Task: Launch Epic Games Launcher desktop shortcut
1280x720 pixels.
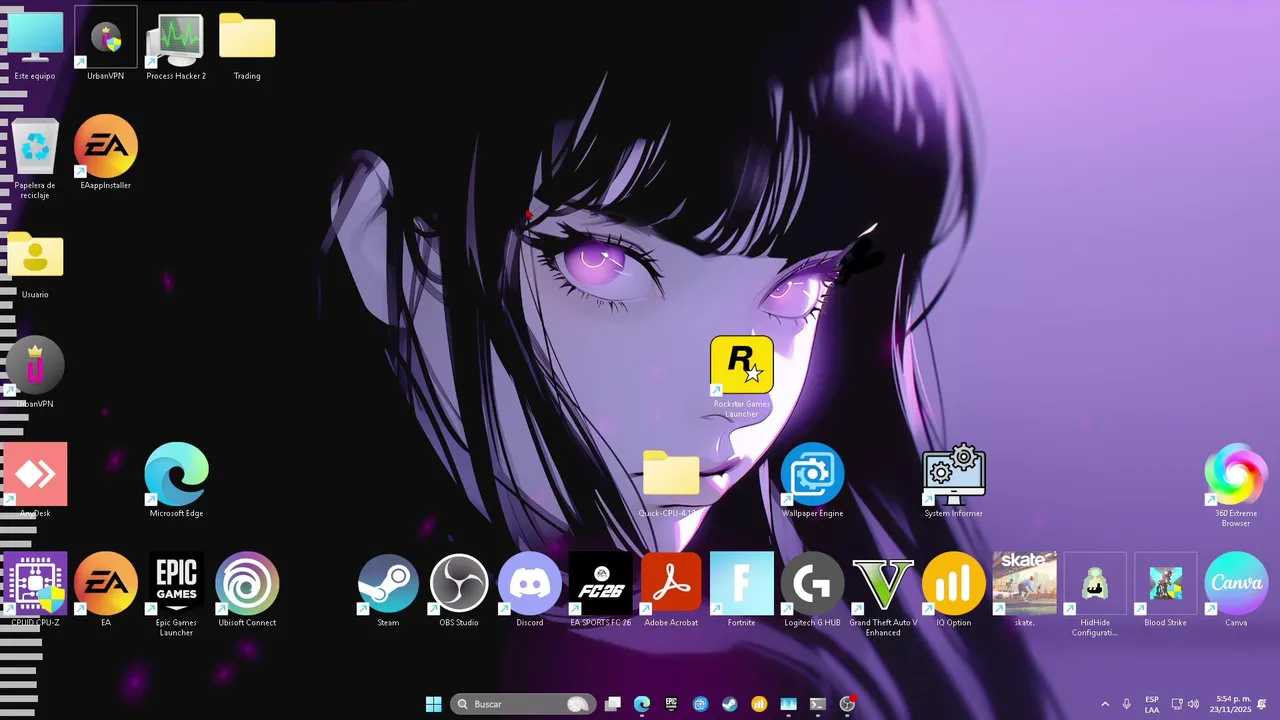Action: [176, 593]
